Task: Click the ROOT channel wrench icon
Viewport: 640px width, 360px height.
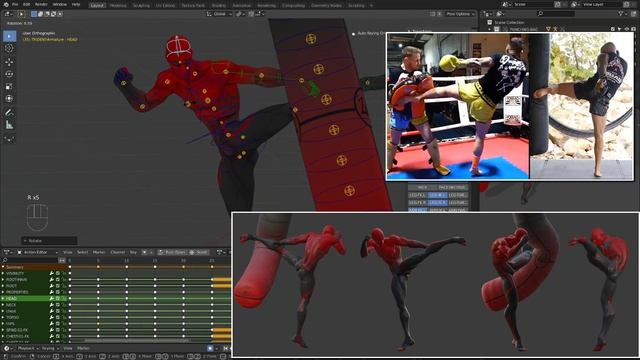Action: (52, 286)
